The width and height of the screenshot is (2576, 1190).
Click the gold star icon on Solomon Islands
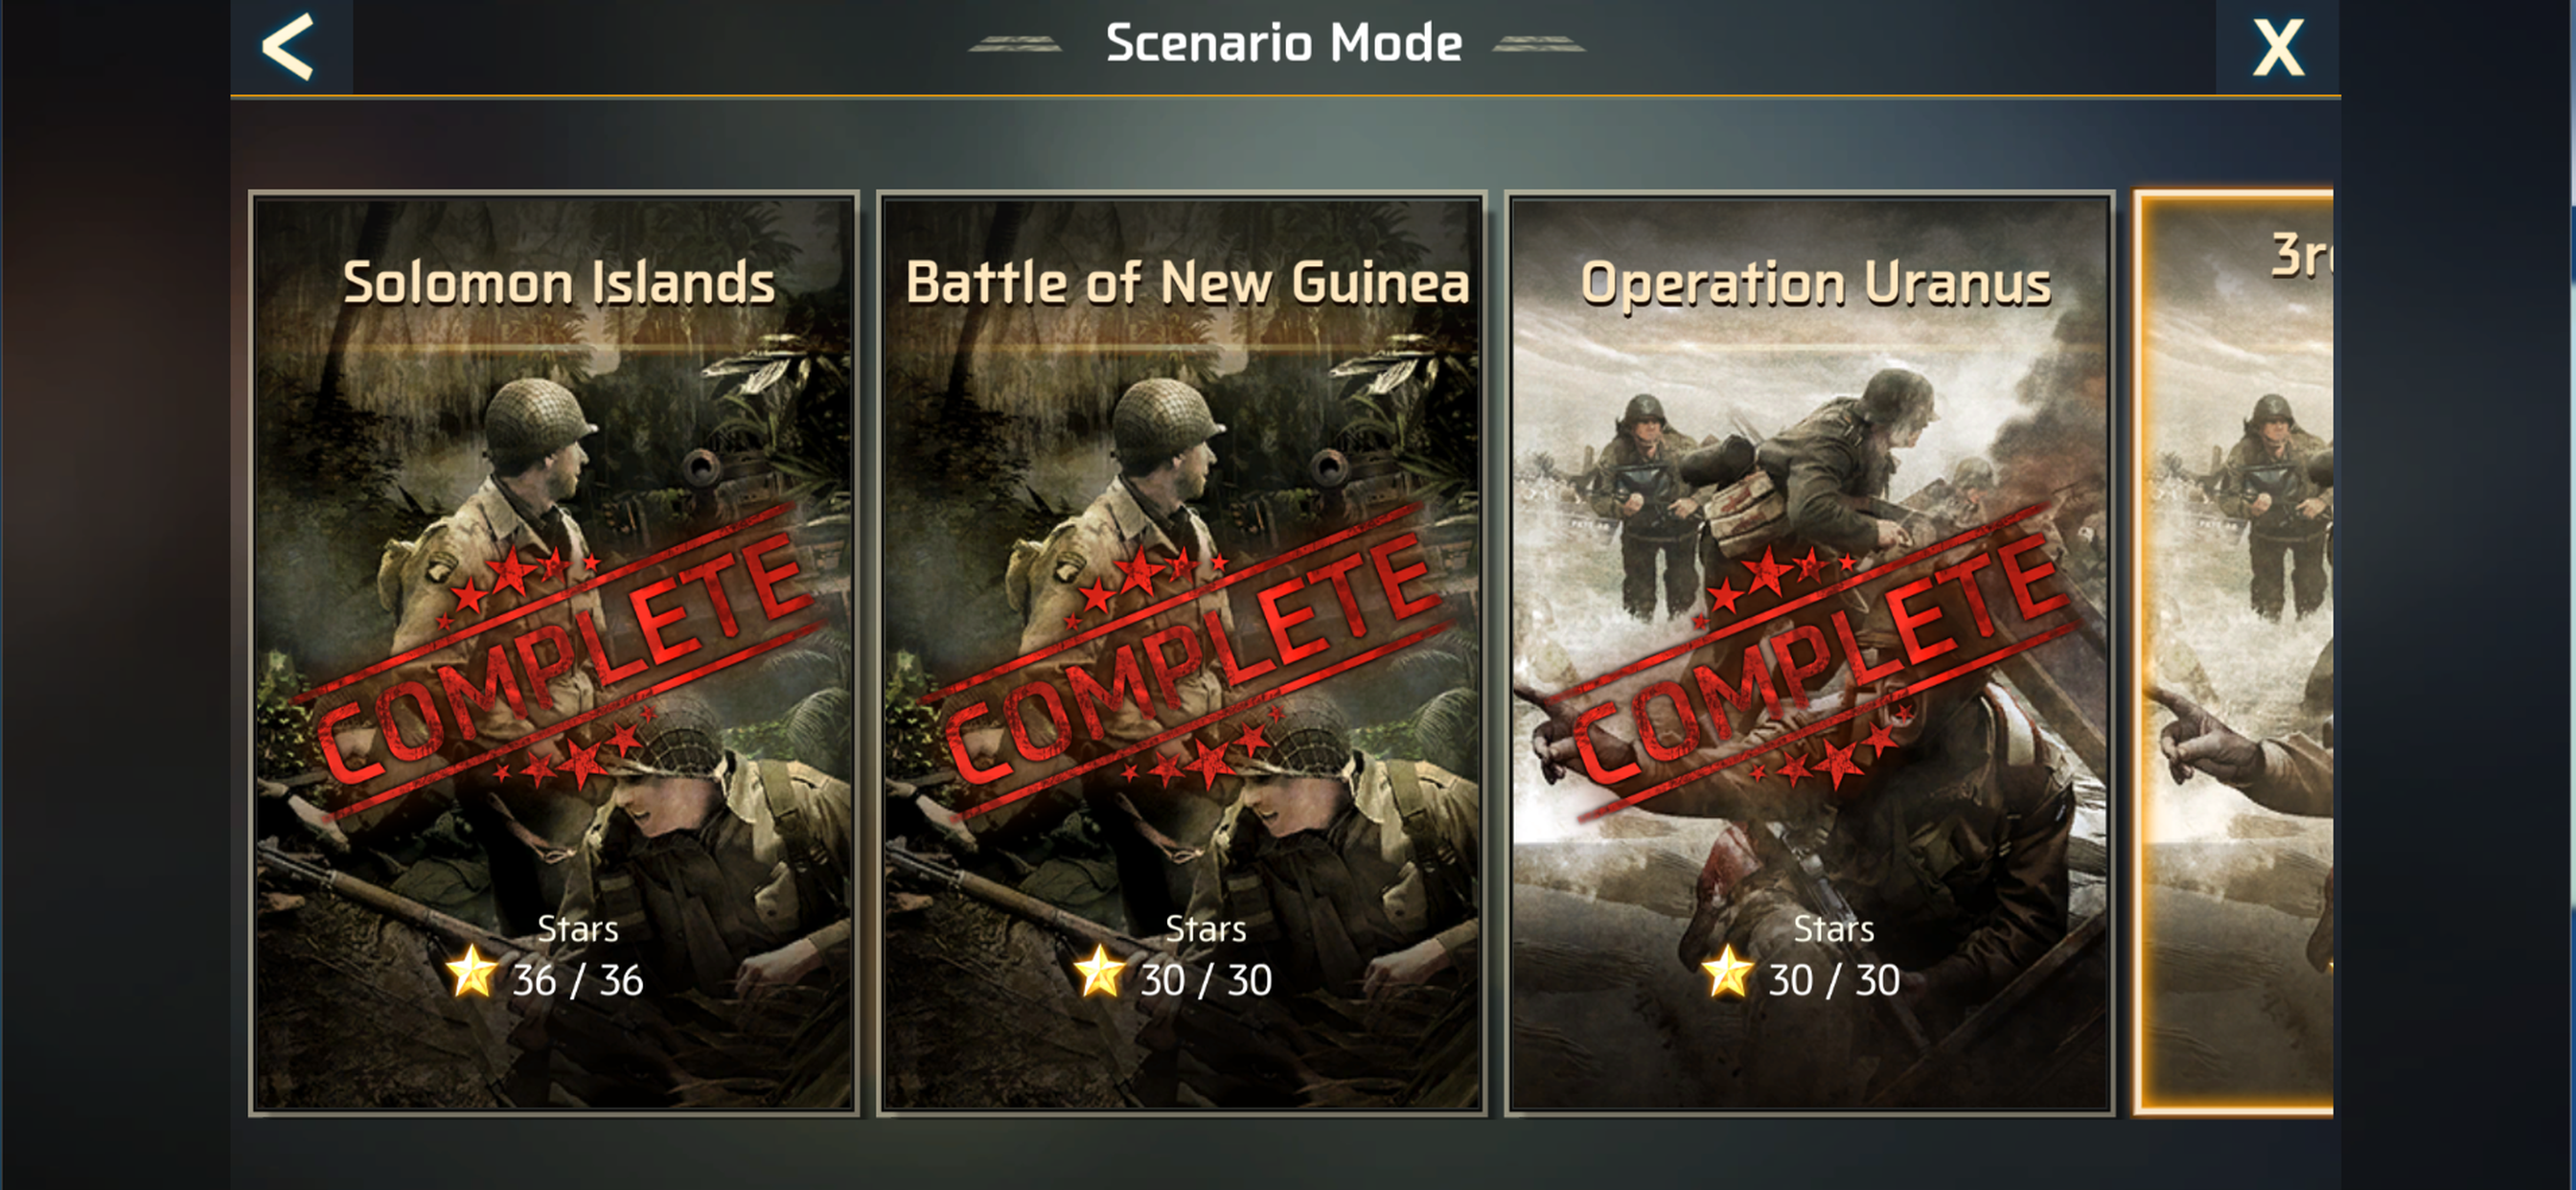point(471,973)
